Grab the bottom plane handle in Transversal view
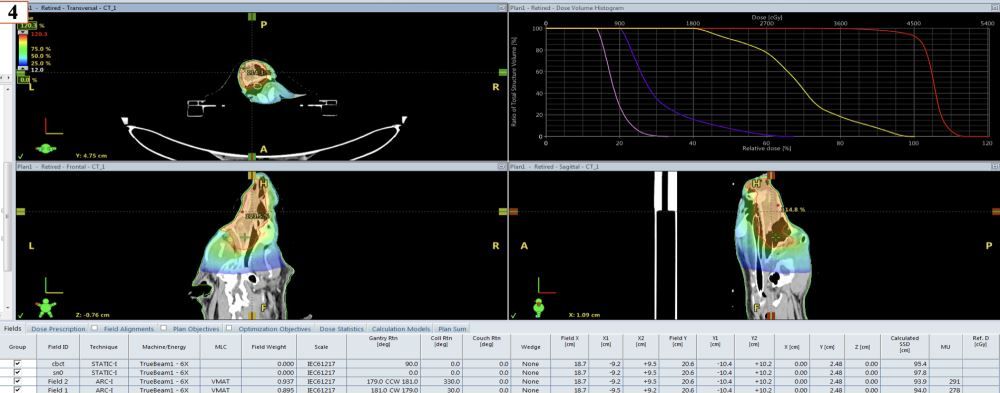Screen dimensions: 1000x393 [252, 156]
